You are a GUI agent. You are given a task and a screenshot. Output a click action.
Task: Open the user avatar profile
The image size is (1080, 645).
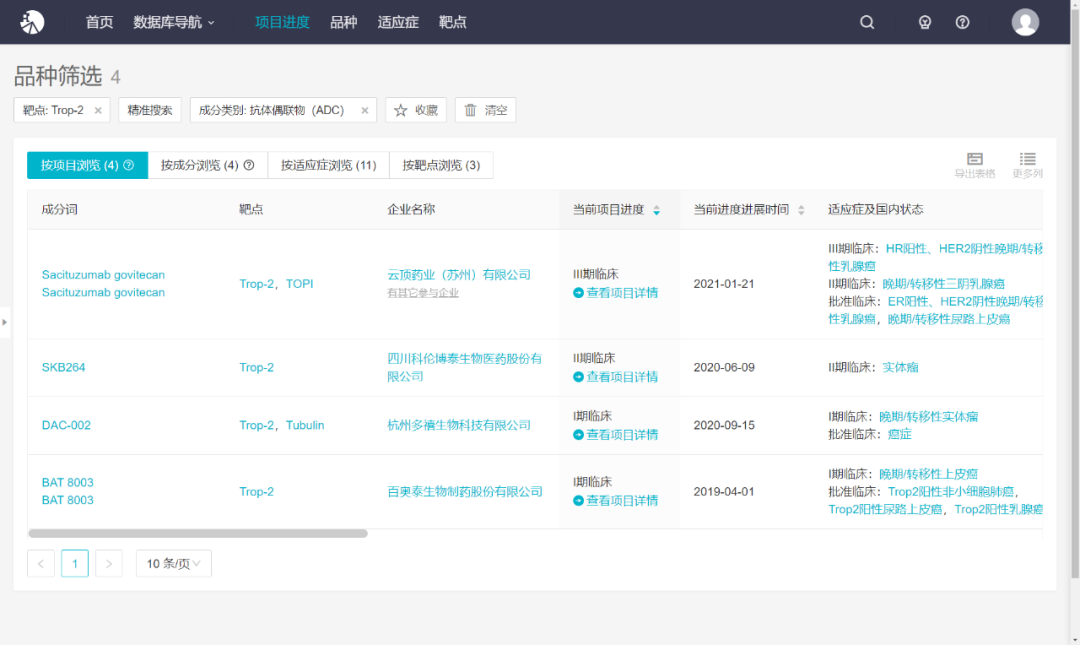pos(1025,22)
